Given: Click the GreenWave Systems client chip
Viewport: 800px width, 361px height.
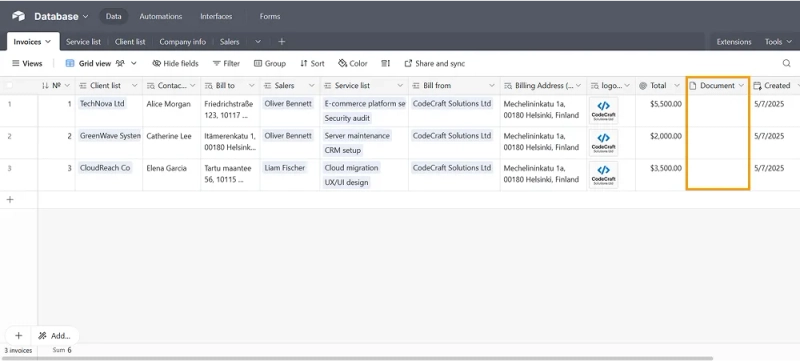Looking at the screenshot, I should pyautogui.click(x=110, y=136).
